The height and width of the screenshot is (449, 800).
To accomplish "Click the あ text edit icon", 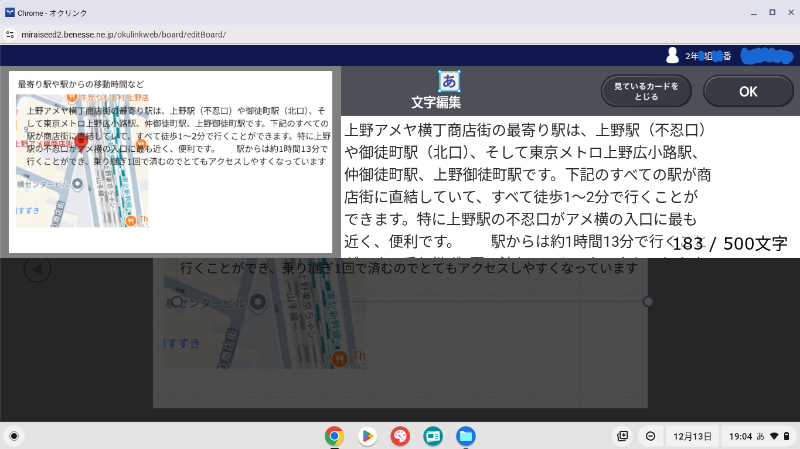I will [449, 82].
